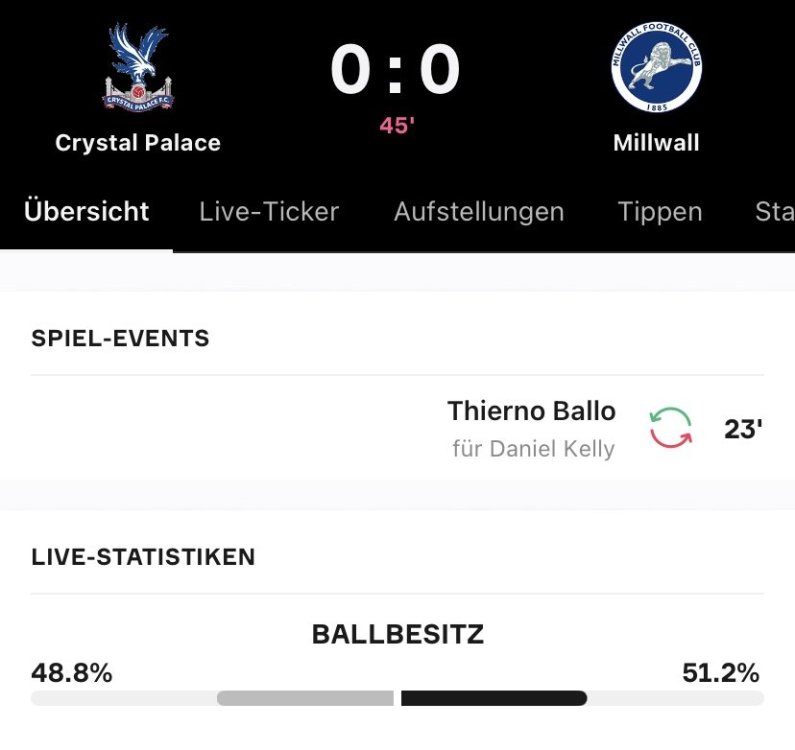Screen dimensions: 795x750
Task: Click the black Millwall possession bar
Action: point(493,698)
